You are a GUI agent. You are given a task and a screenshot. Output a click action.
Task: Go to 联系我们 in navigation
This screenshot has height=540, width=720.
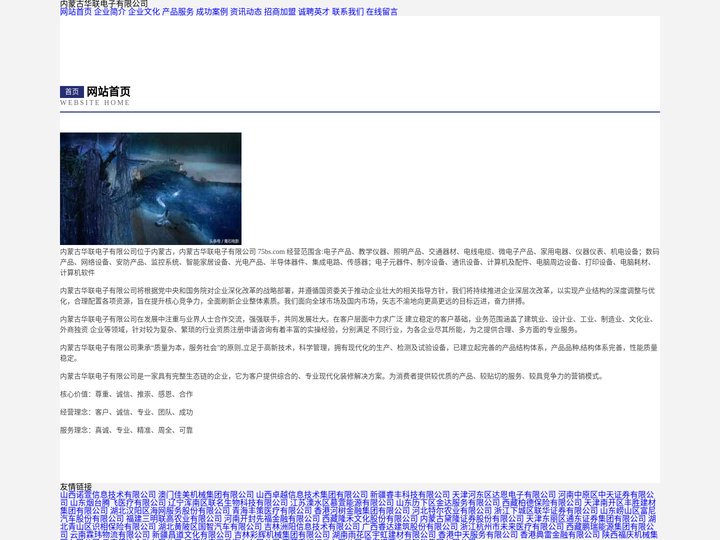(x=348, y=12)
